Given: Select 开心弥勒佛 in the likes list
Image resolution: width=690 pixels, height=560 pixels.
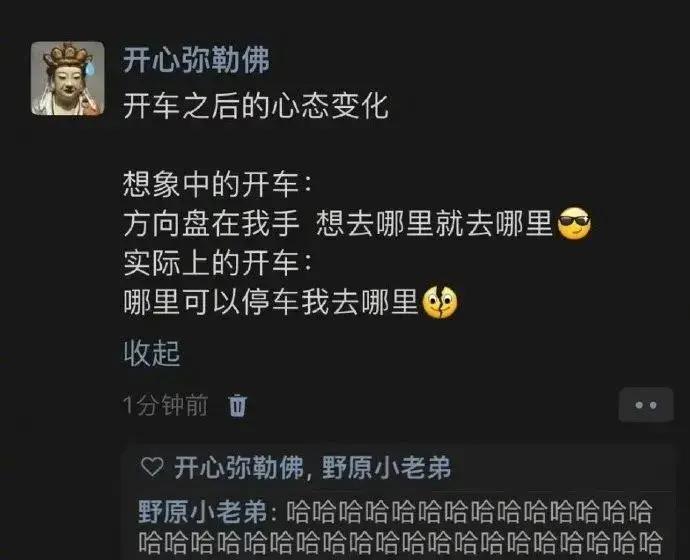Looking at the screenshot, I should pyautogui.click(x=239, y=467).
